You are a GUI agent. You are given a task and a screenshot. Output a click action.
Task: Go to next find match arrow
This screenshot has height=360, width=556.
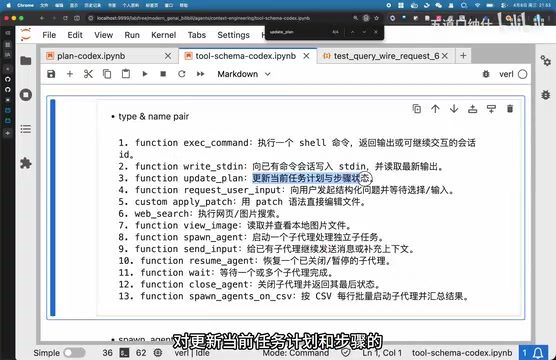click(x=364, y=32)
